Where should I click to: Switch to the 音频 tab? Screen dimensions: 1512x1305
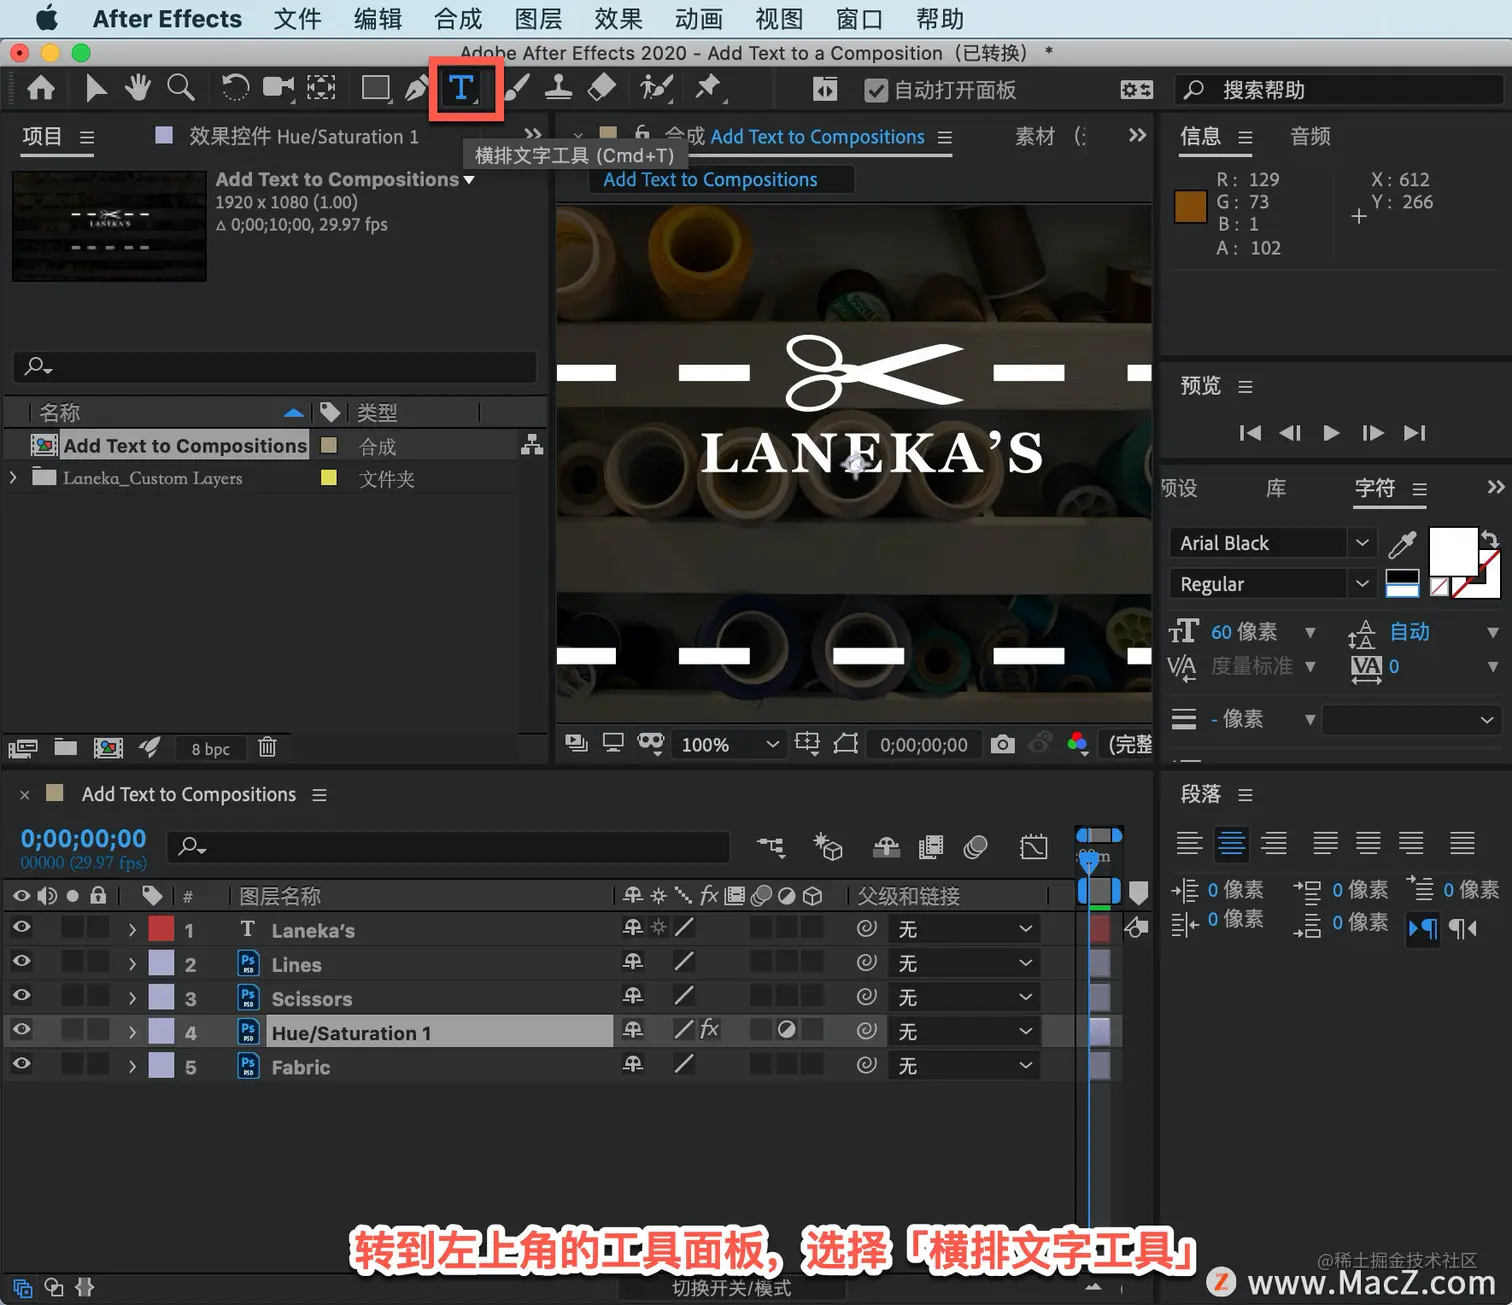click(x=1310, y=136)
